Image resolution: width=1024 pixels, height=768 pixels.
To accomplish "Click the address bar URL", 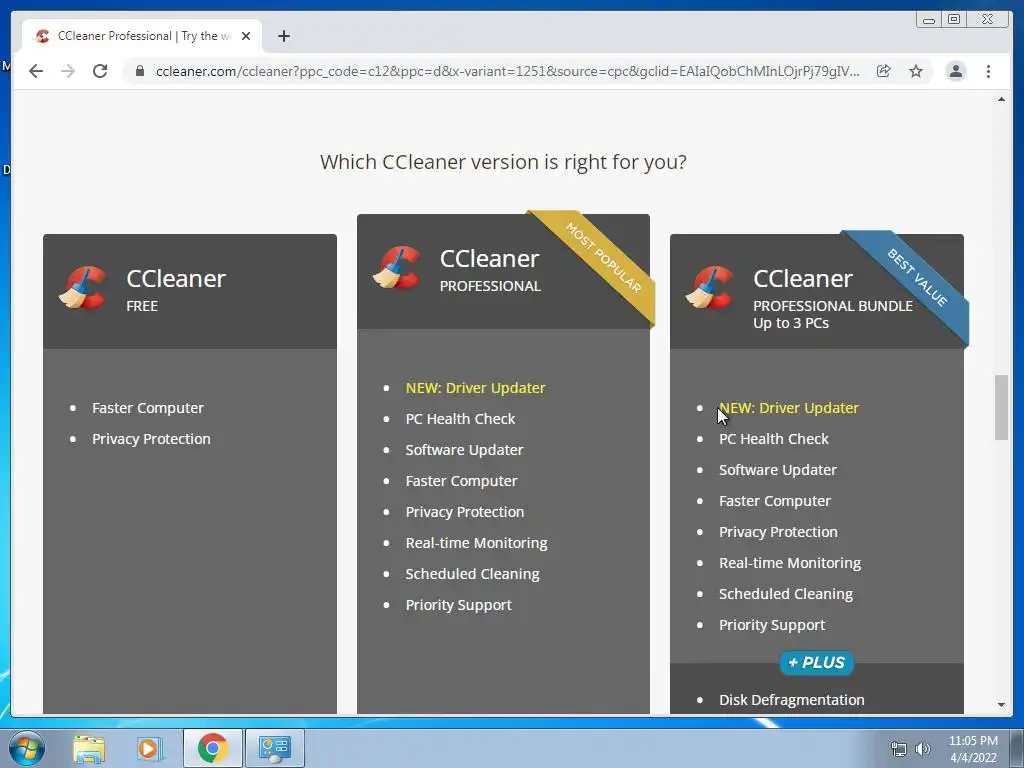I will click(x=507, y=71).
